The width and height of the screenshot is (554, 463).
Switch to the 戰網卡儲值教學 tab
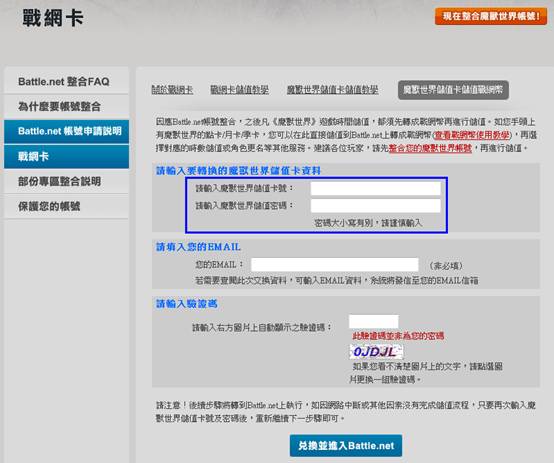point(239,90)
